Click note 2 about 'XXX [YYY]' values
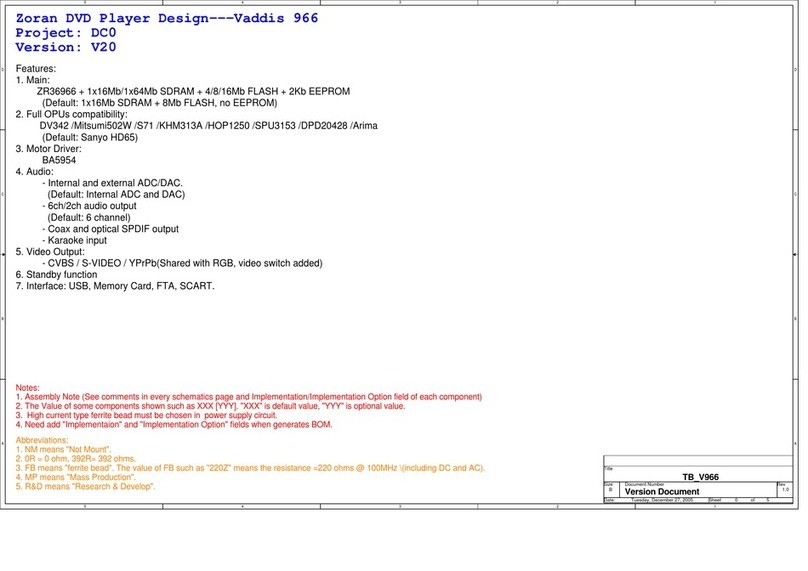The width and height of the screenshot is (808, 571). 210,406
